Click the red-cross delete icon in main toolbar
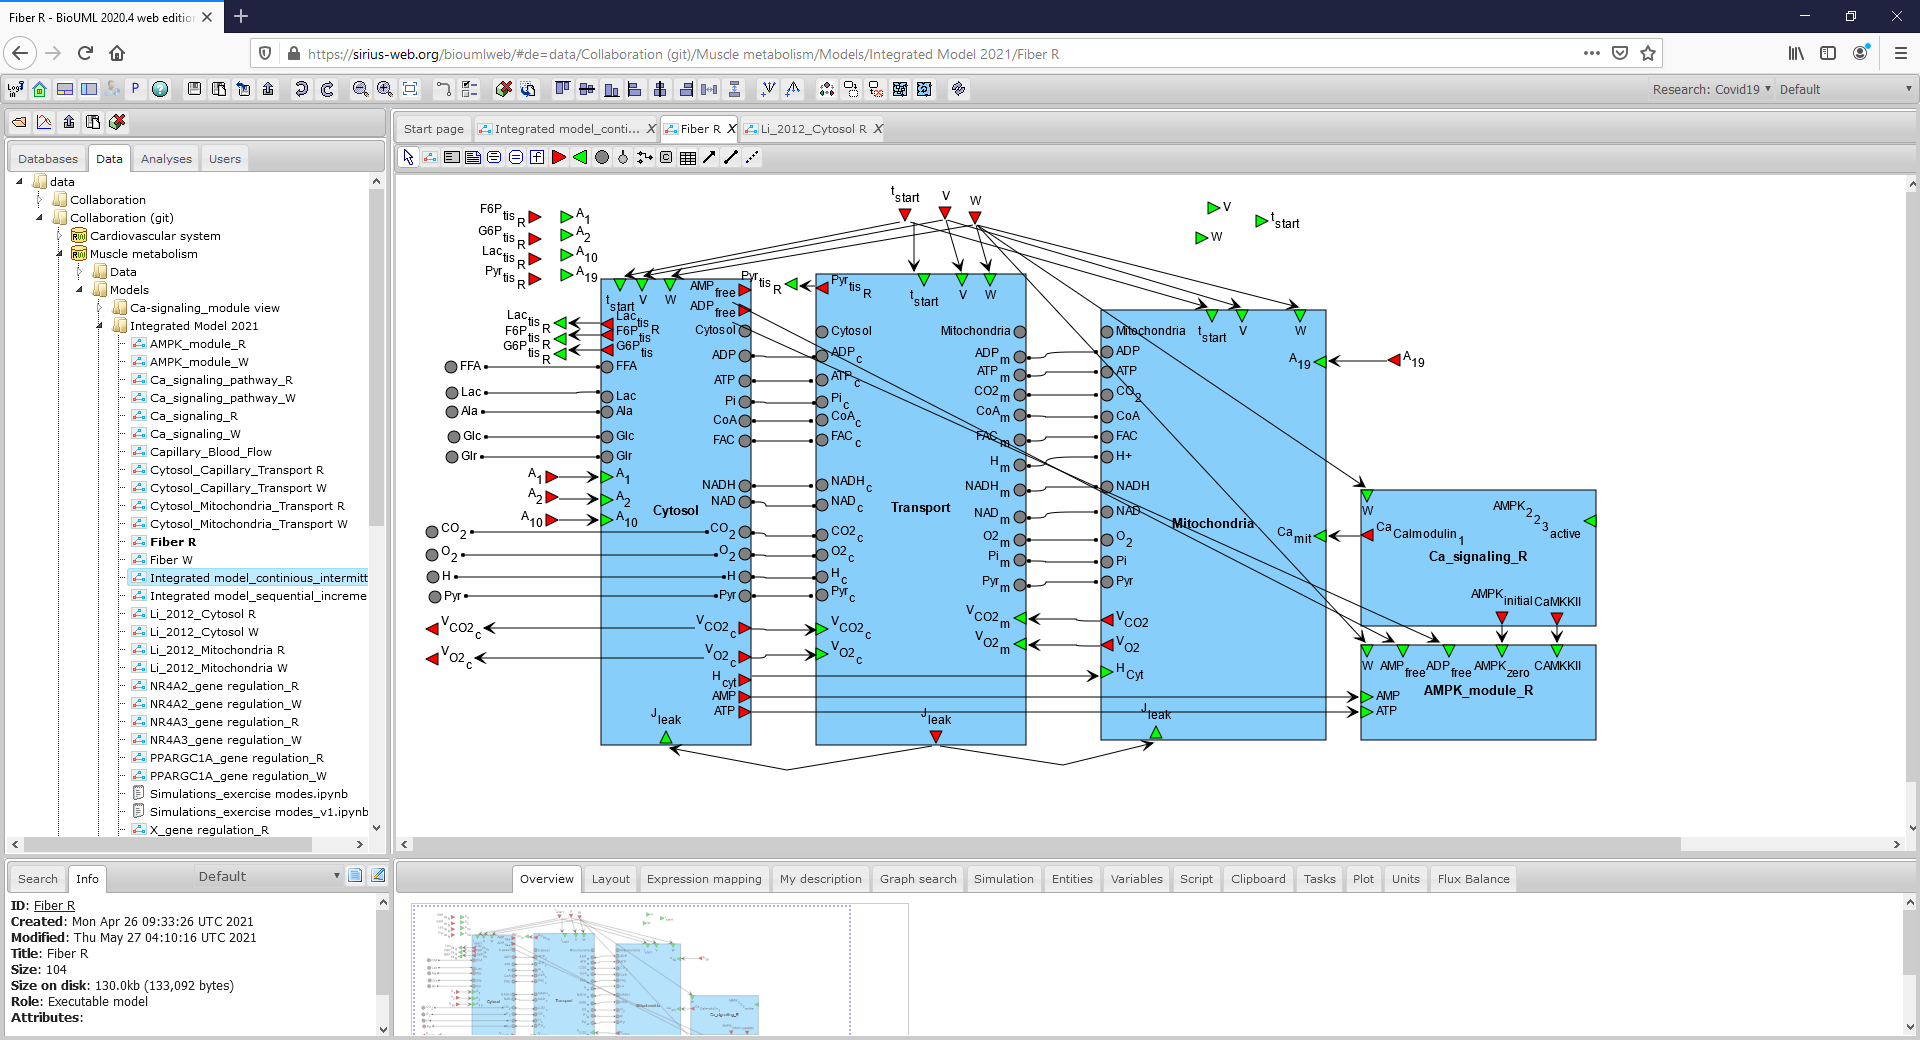 pyautogui.click(x=504, y=89)
